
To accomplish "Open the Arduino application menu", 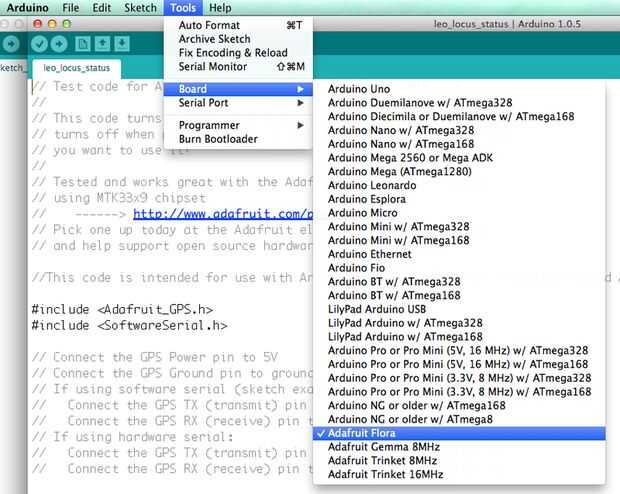I will pos(27,8).
